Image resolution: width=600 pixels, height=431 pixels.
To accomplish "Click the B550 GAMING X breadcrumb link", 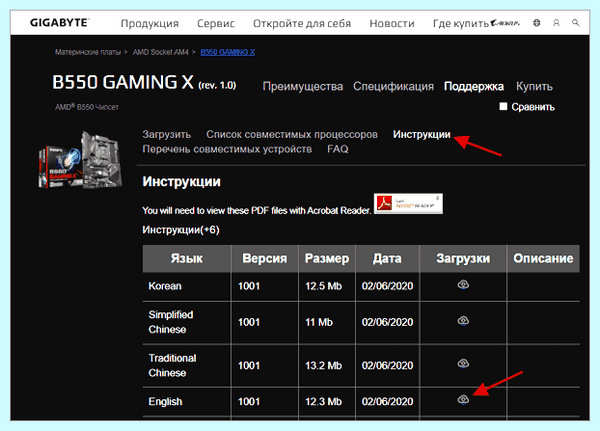I will point(228,52).
